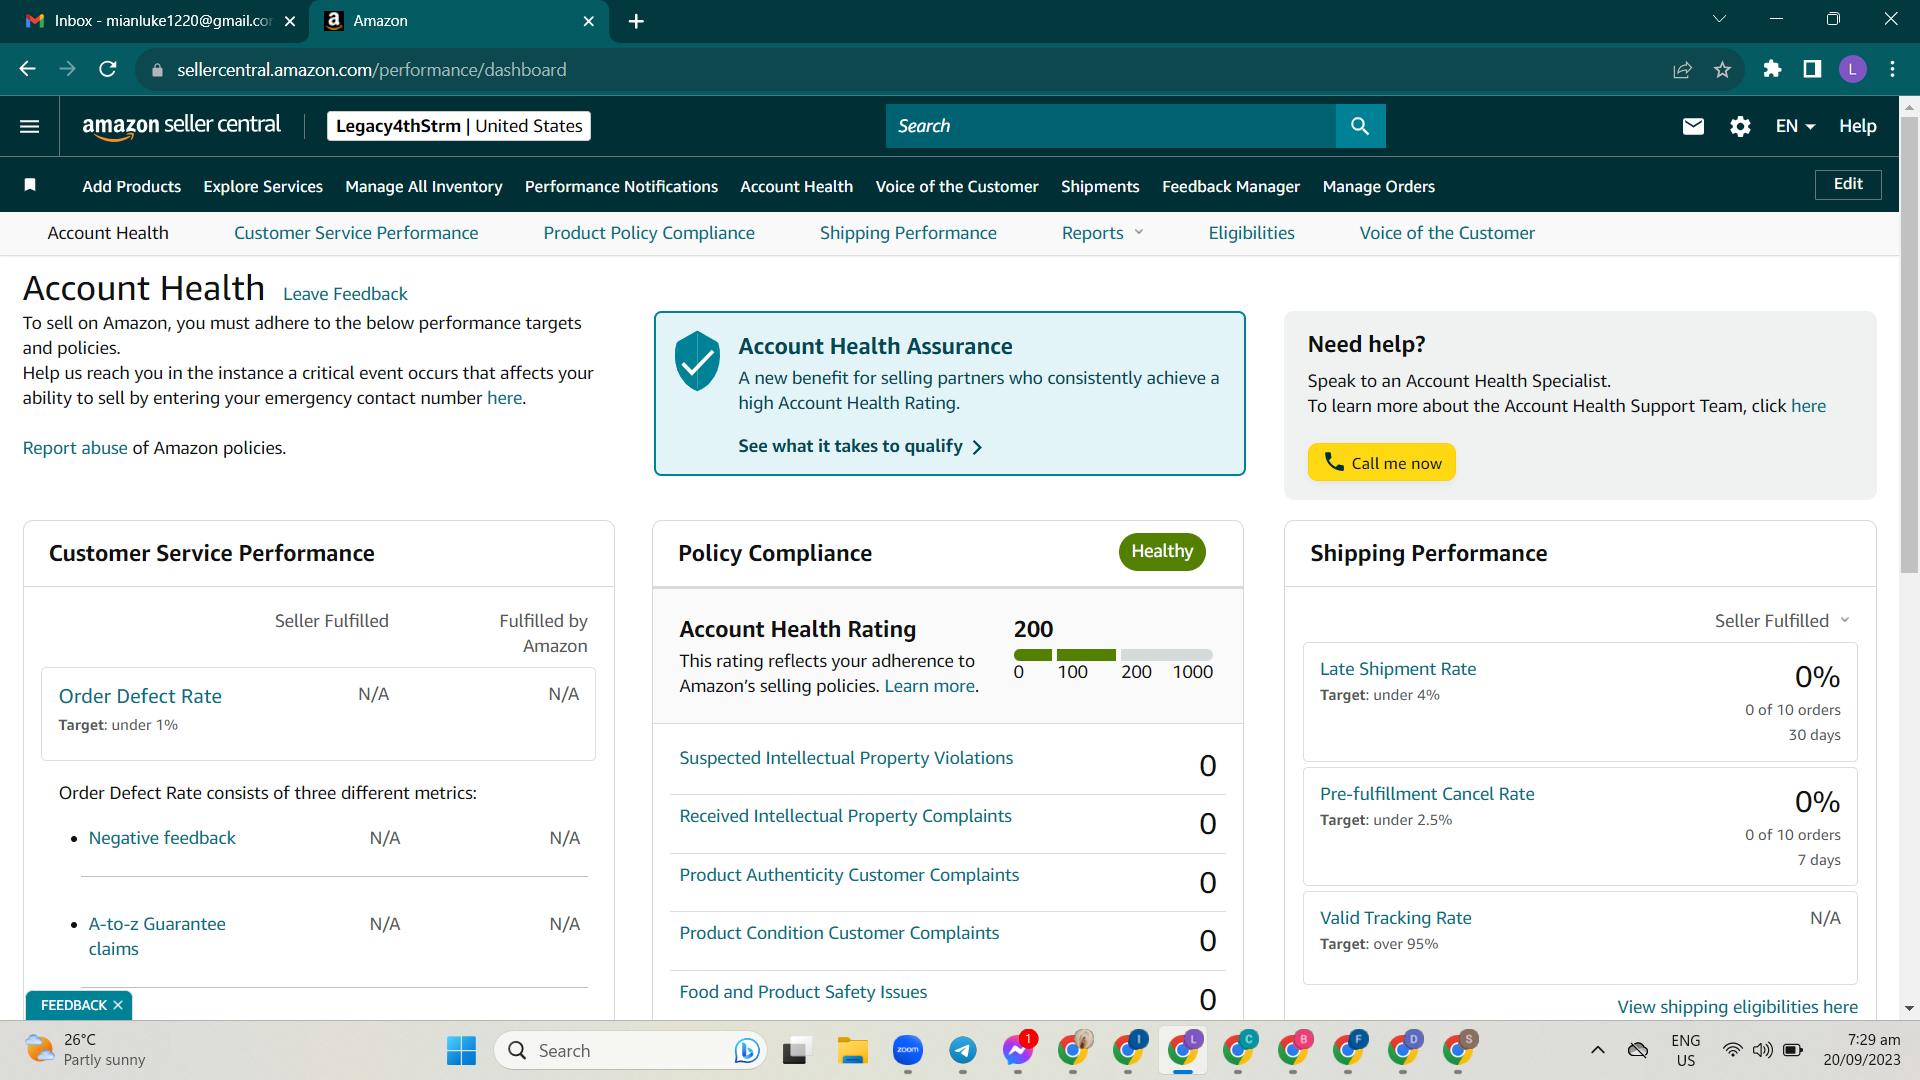Open Add Products menu item
The image size is (1920, 1080).
pos(131,186)
